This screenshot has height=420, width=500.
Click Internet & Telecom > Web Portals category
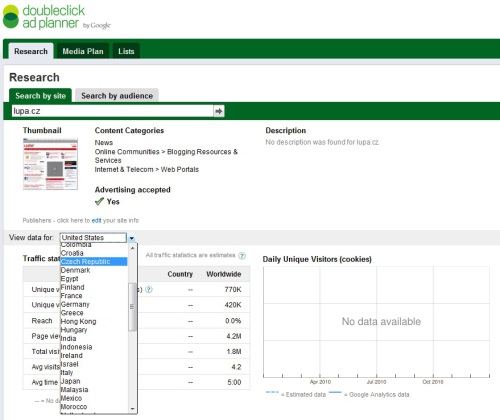coord(147,169)
